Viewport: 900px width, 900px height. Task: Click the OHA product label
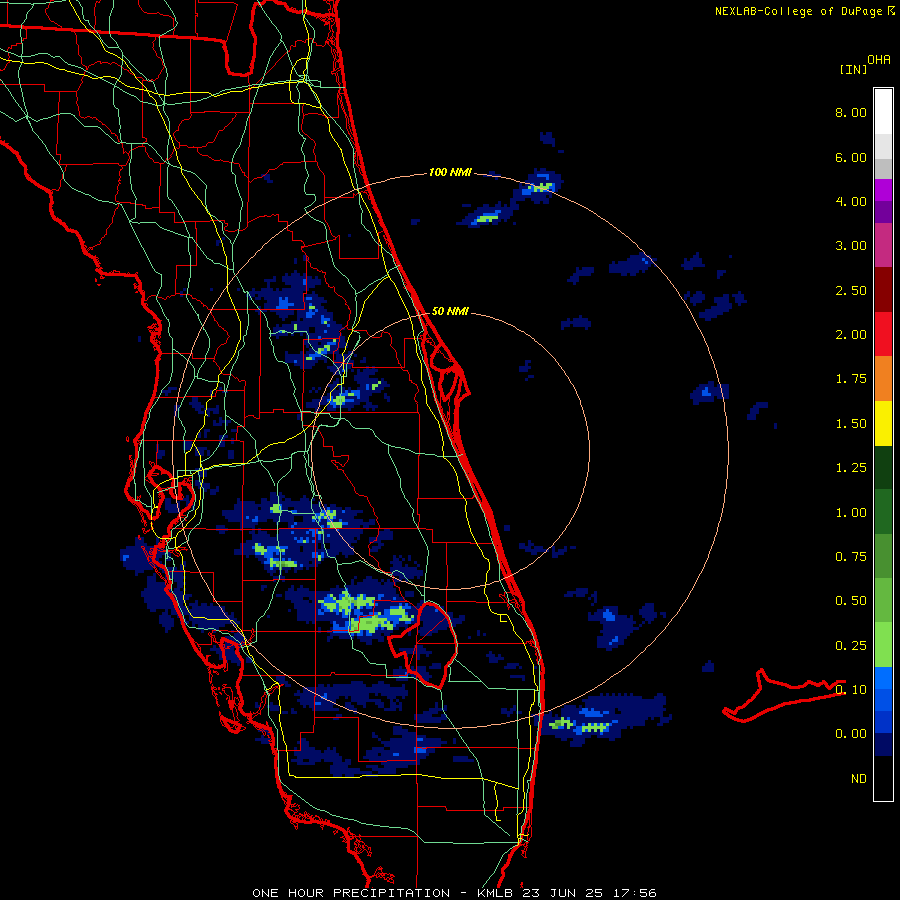(x=879, y=59)
